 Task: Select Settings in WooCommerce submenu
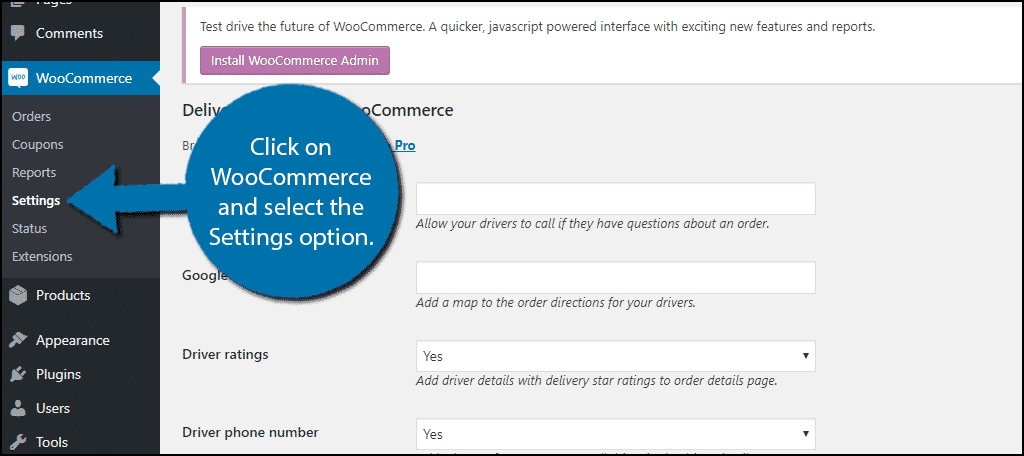(36, 201)
